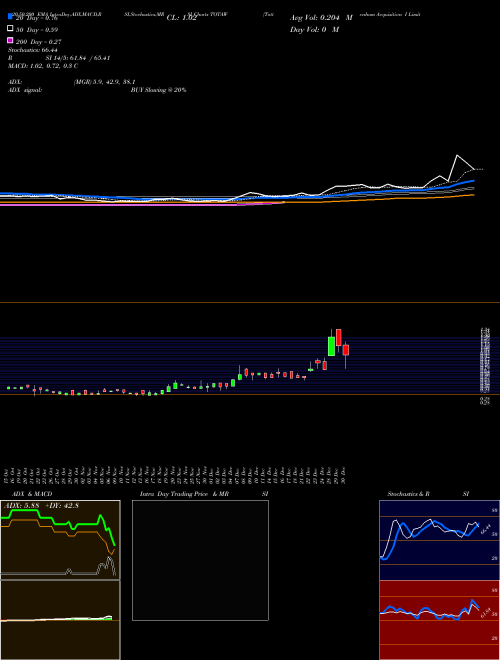Click the 'CL: 1.02' closing price text
This screenshot has width=500, height=660.
(x=181, y=18)
